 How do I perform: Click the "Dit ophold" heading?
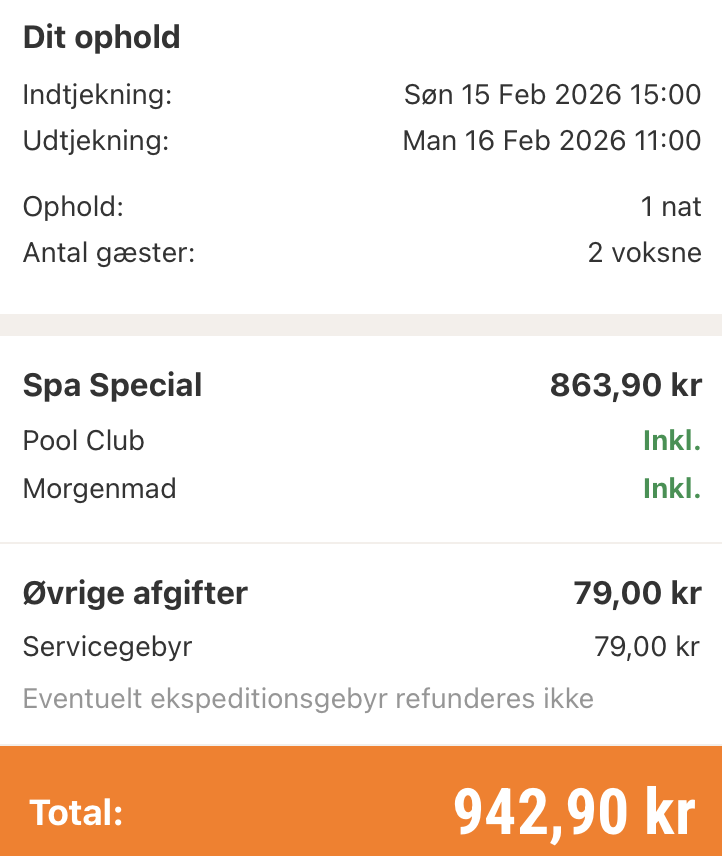click(x=101, y=38)
